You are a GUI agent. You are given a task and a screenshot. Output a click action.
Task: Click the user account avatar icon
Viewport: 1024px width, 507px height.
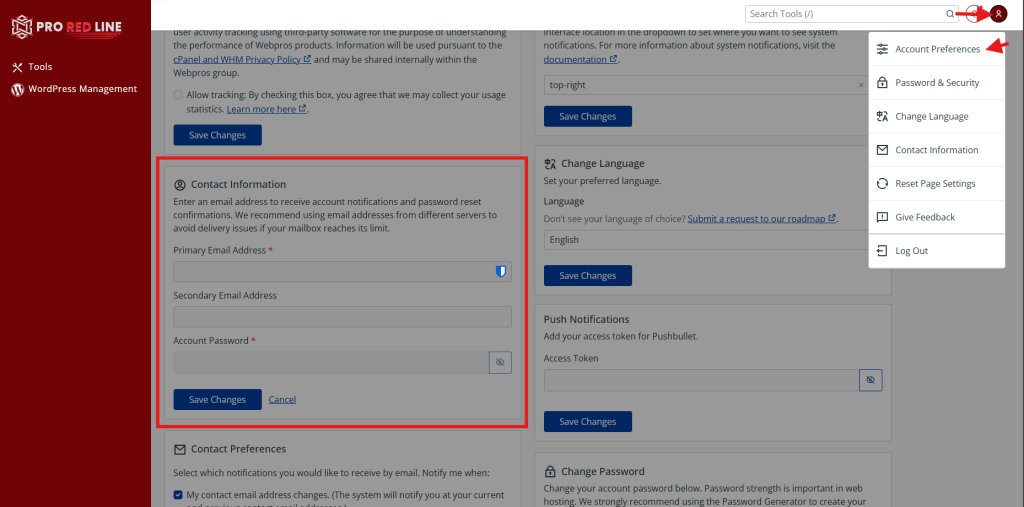(997, 14)
